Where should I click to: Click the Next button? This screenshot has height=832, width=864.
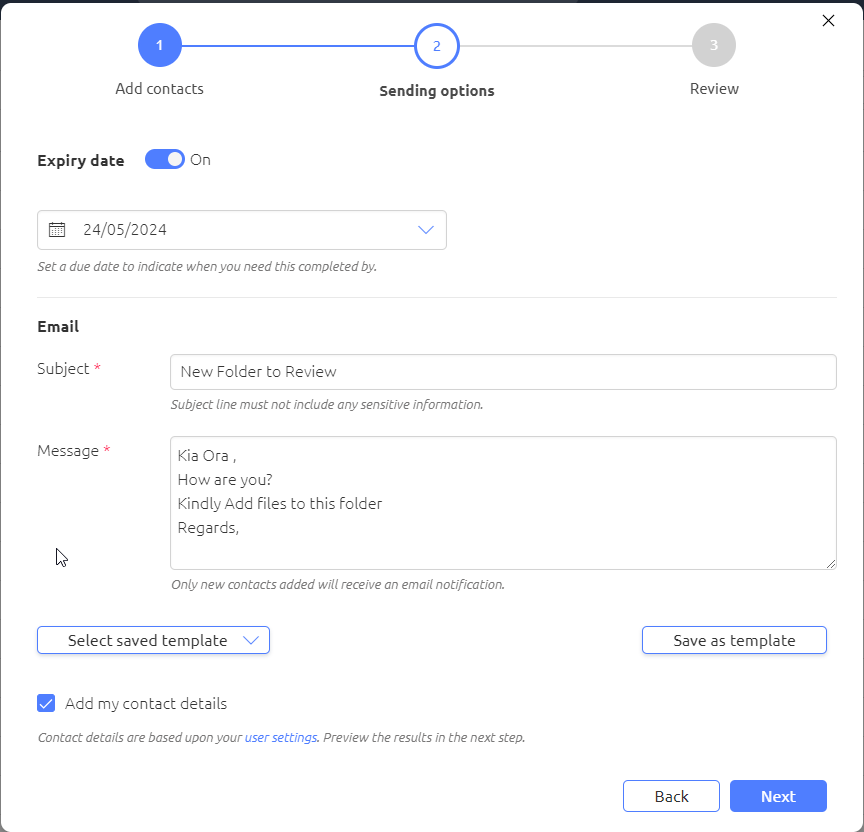click(778, 796)
